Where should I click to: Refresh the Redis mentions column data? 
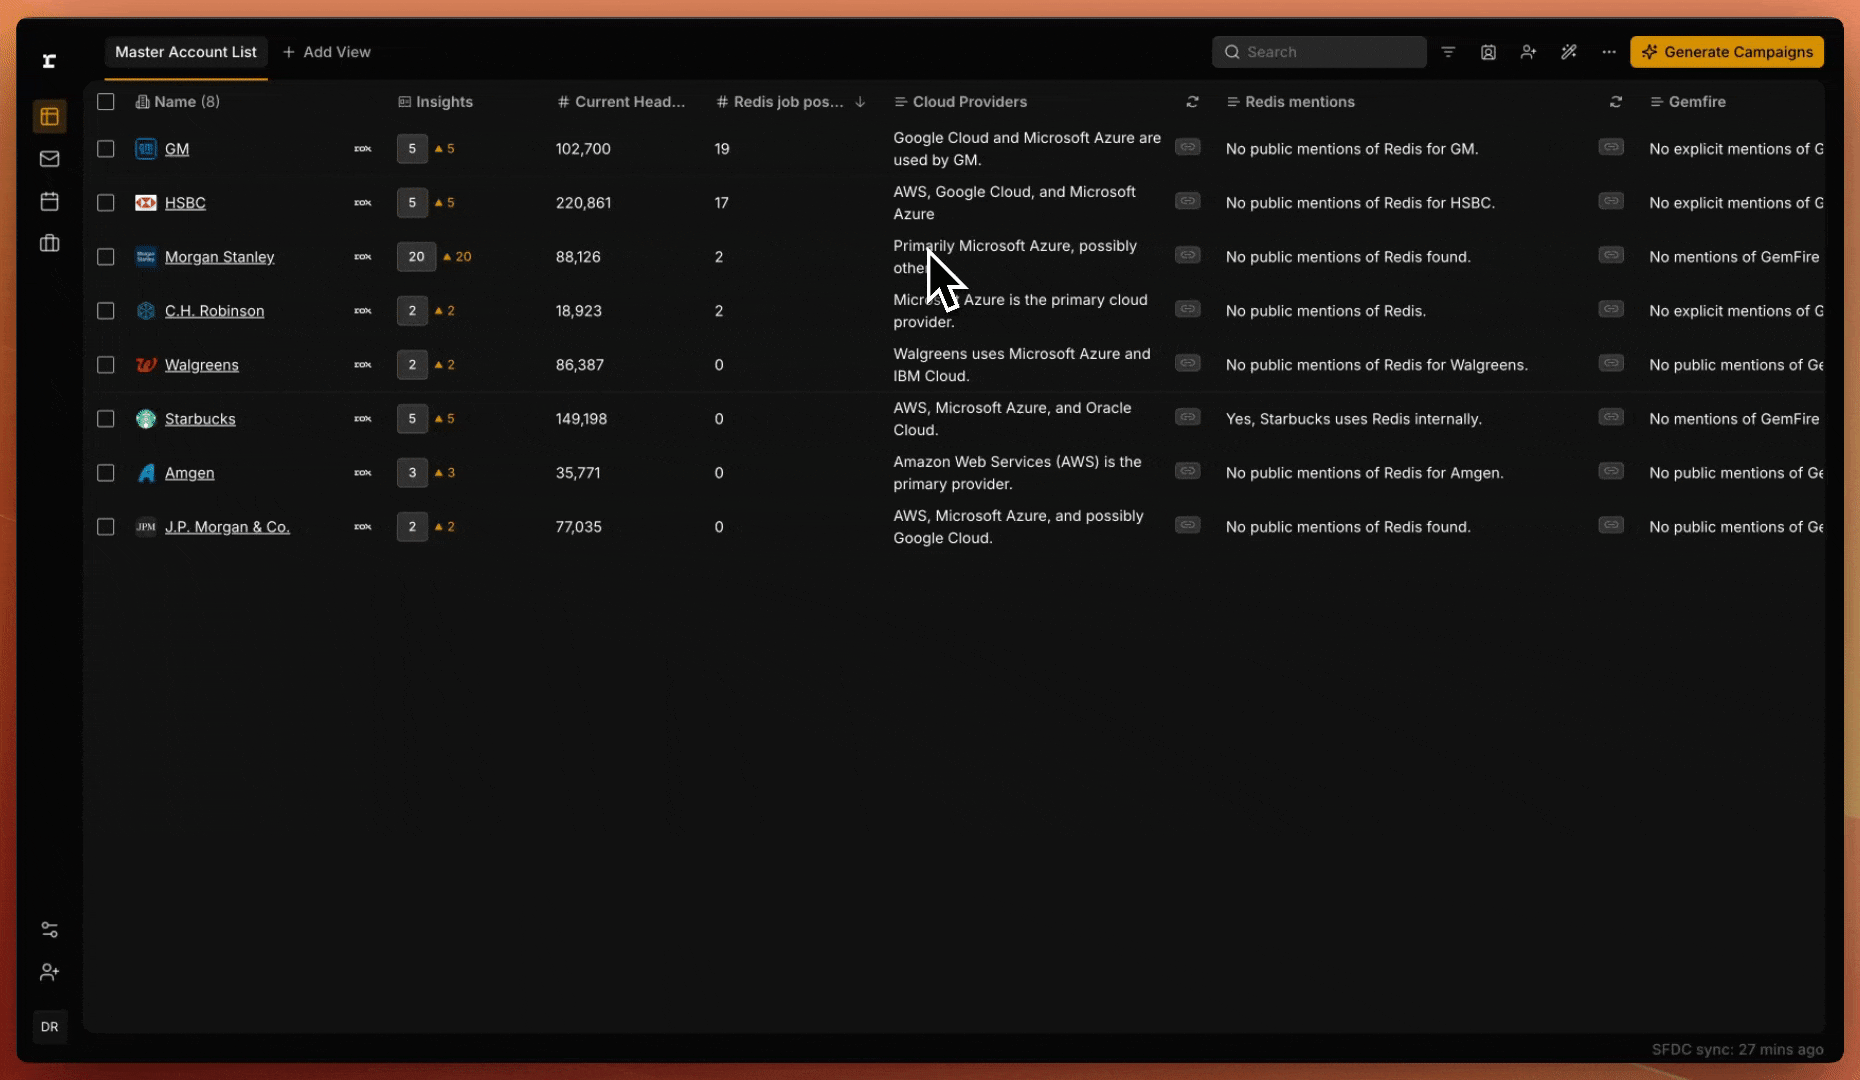(1616, 101)
